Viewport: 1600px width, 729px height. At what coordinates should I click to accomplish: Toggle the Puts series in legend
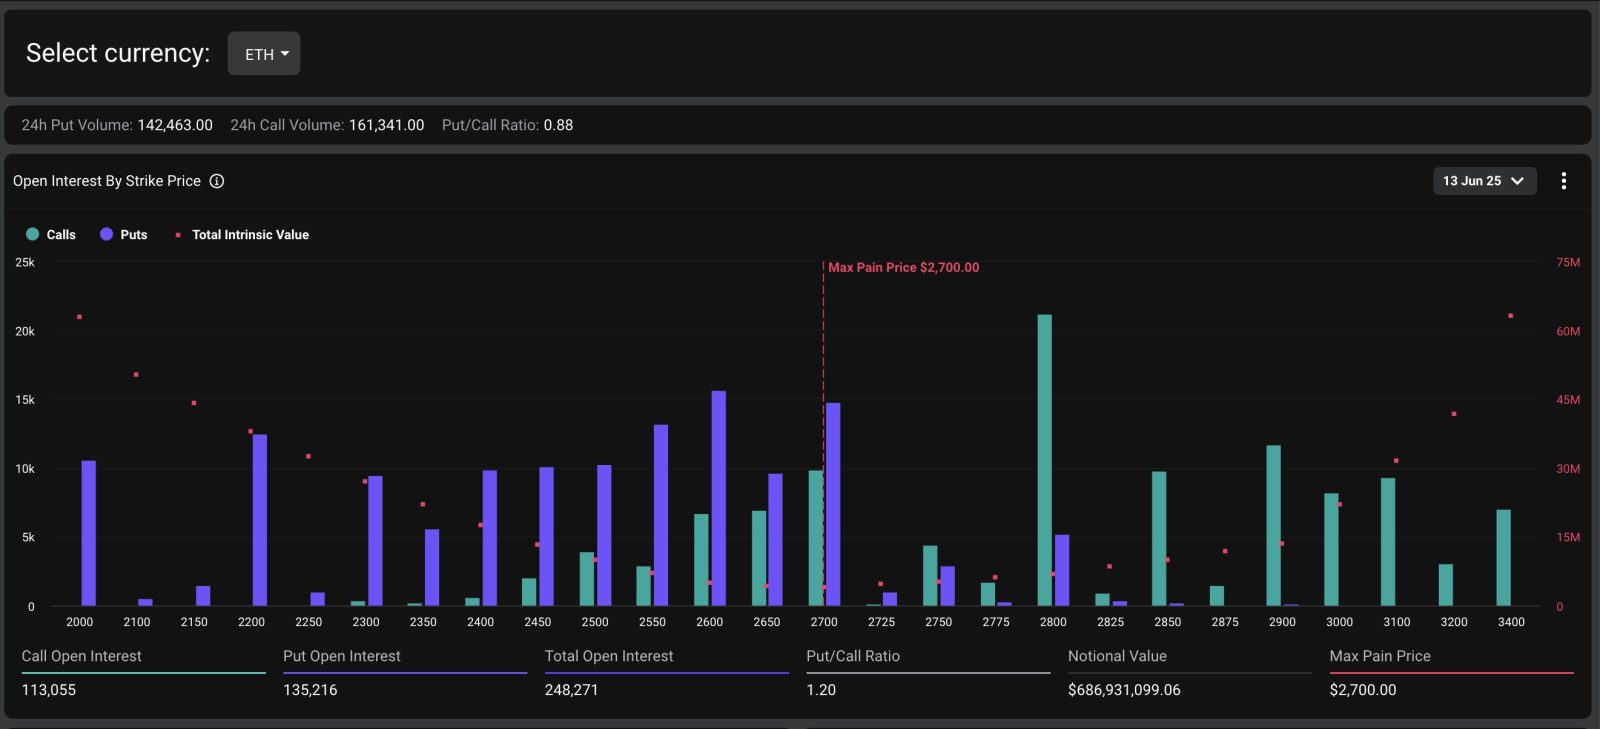coord(133,235)
